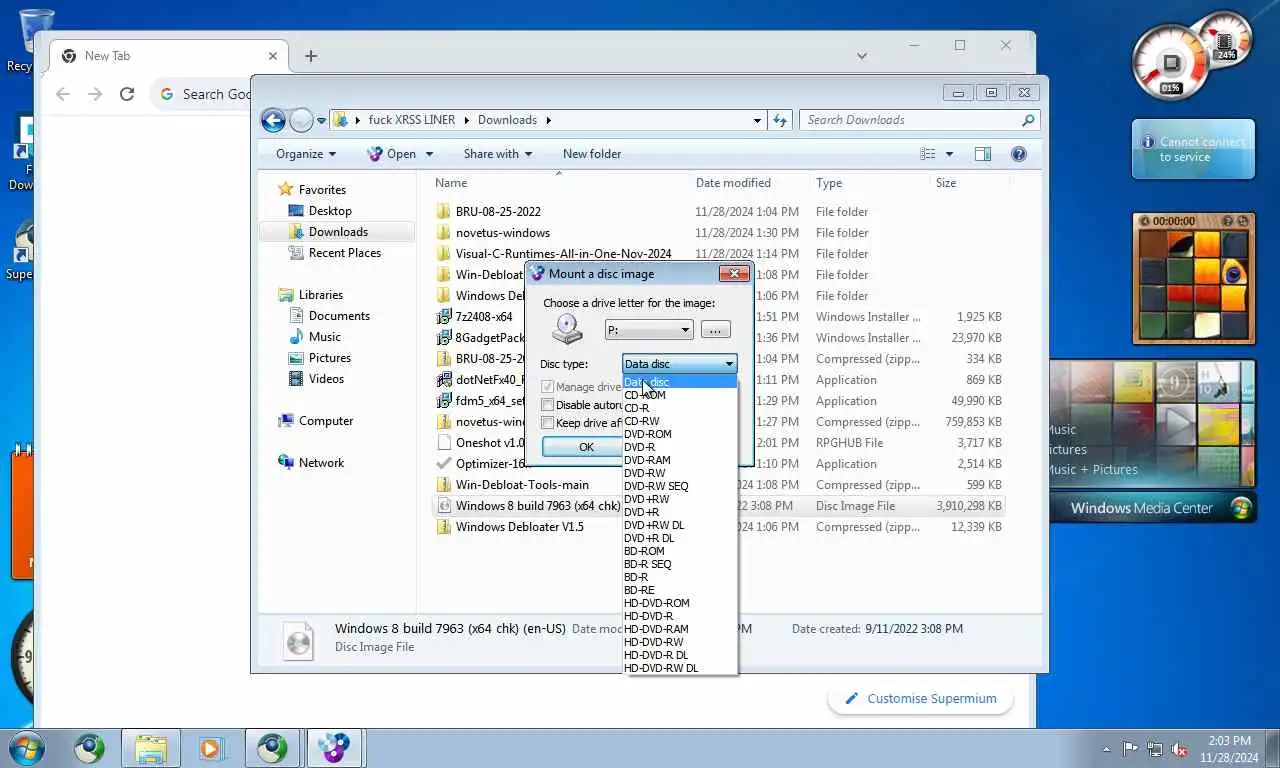Open the drive letter P: dropdown

[649, 330]
